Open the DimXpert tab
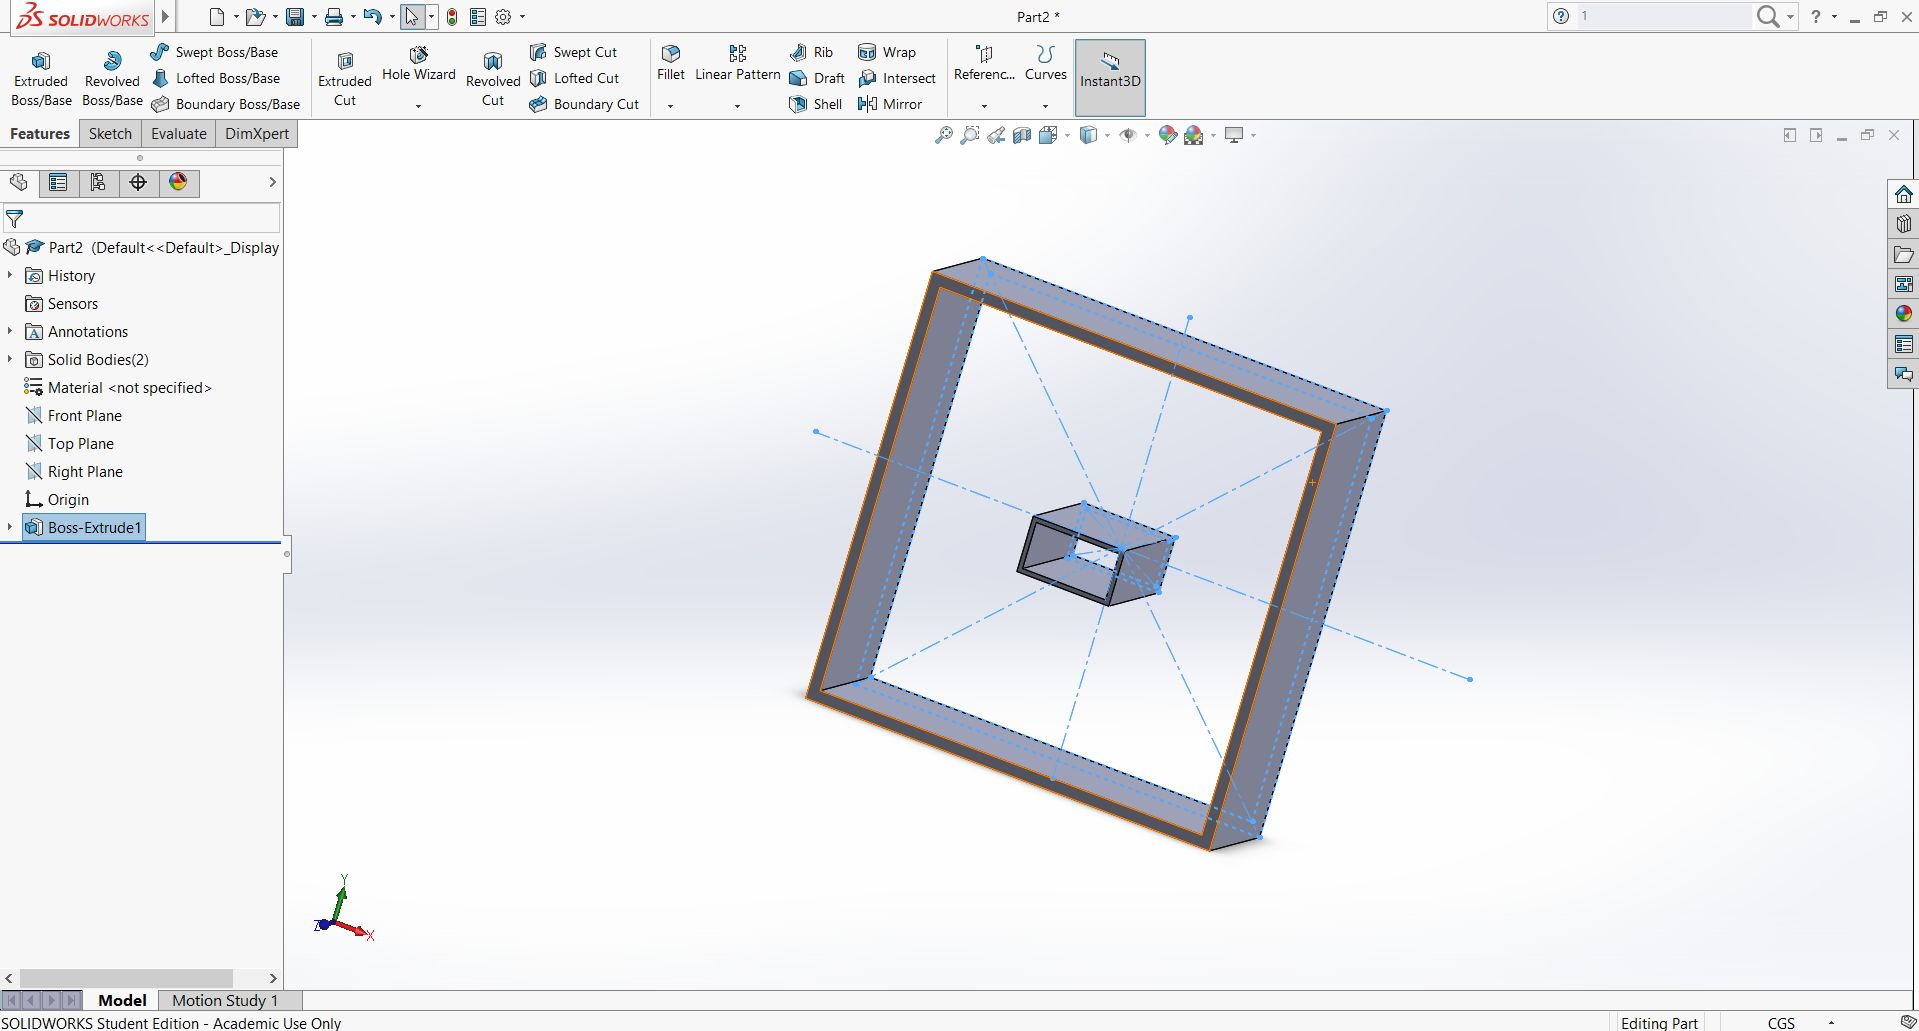The image size is (1919, 1031). pos(257,134)
